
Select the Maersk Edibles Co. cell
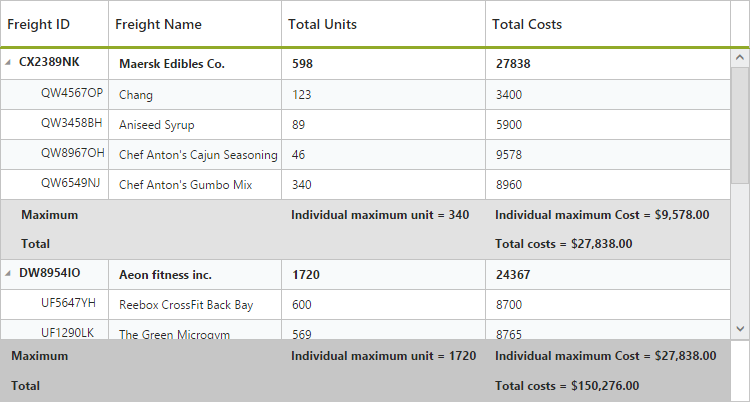pyautogui.click(x=172, y=64)
